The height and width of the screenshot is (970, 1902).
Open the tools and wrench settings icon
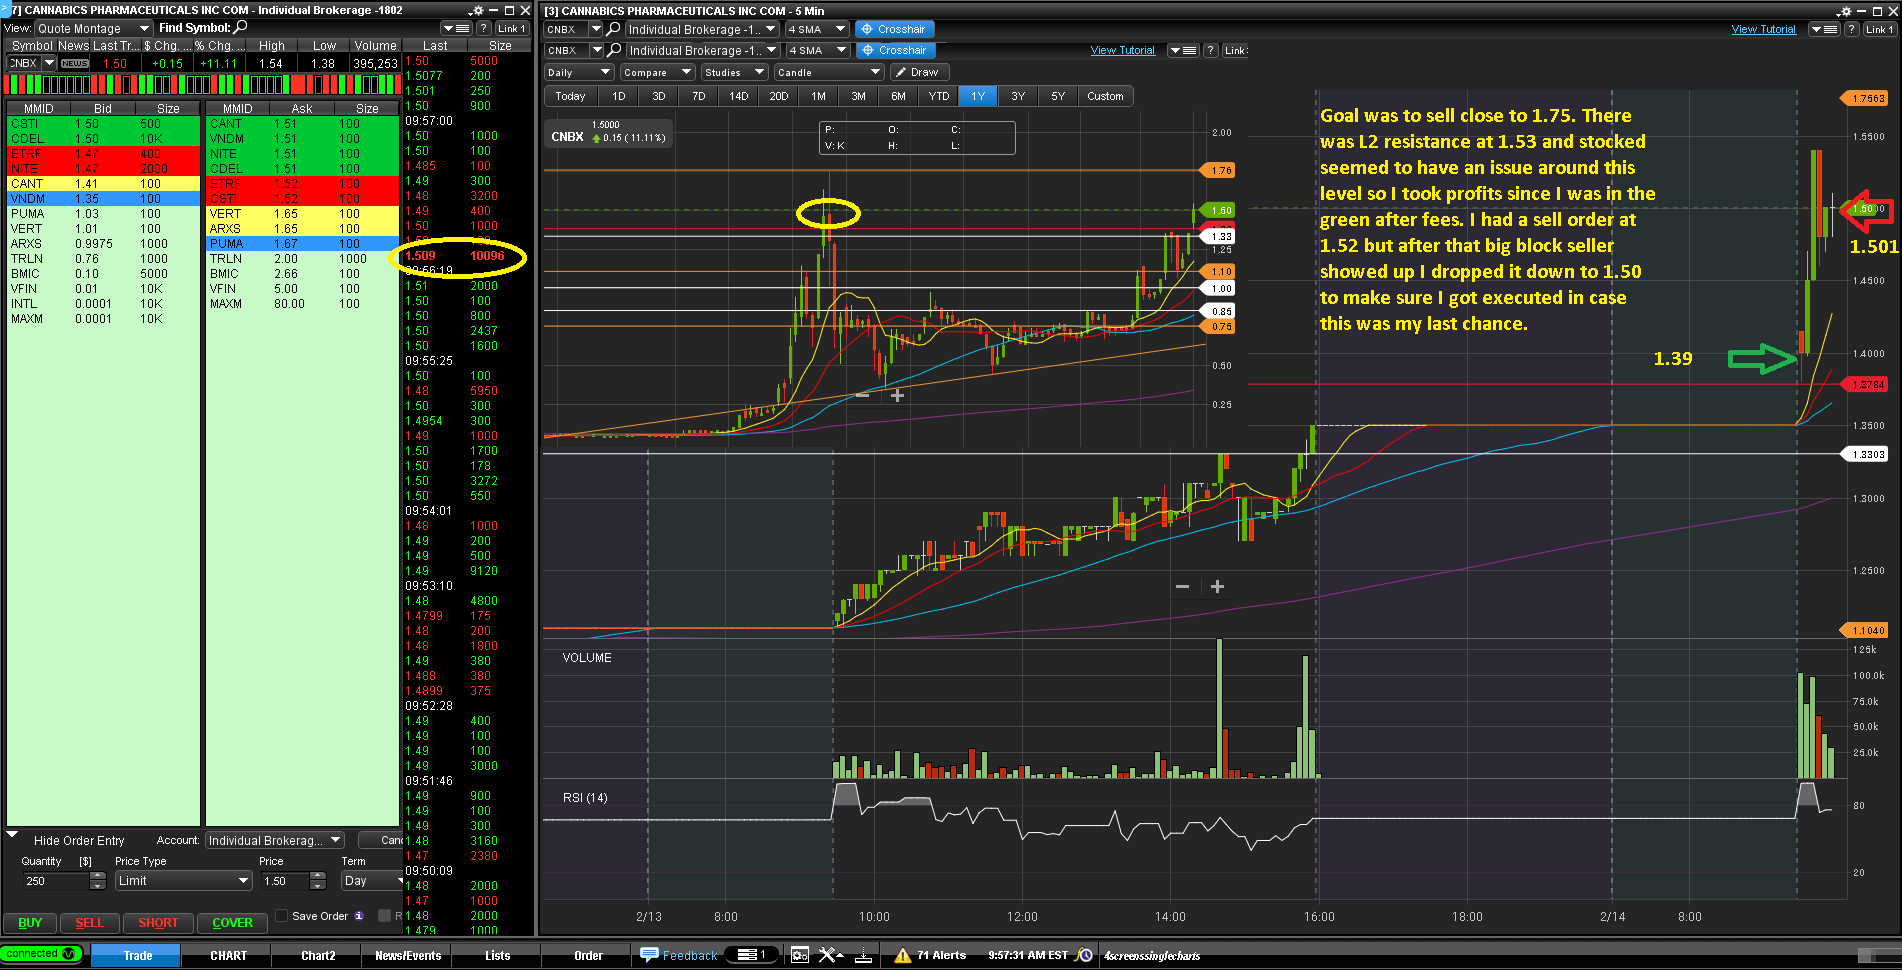tap(831, 955)
